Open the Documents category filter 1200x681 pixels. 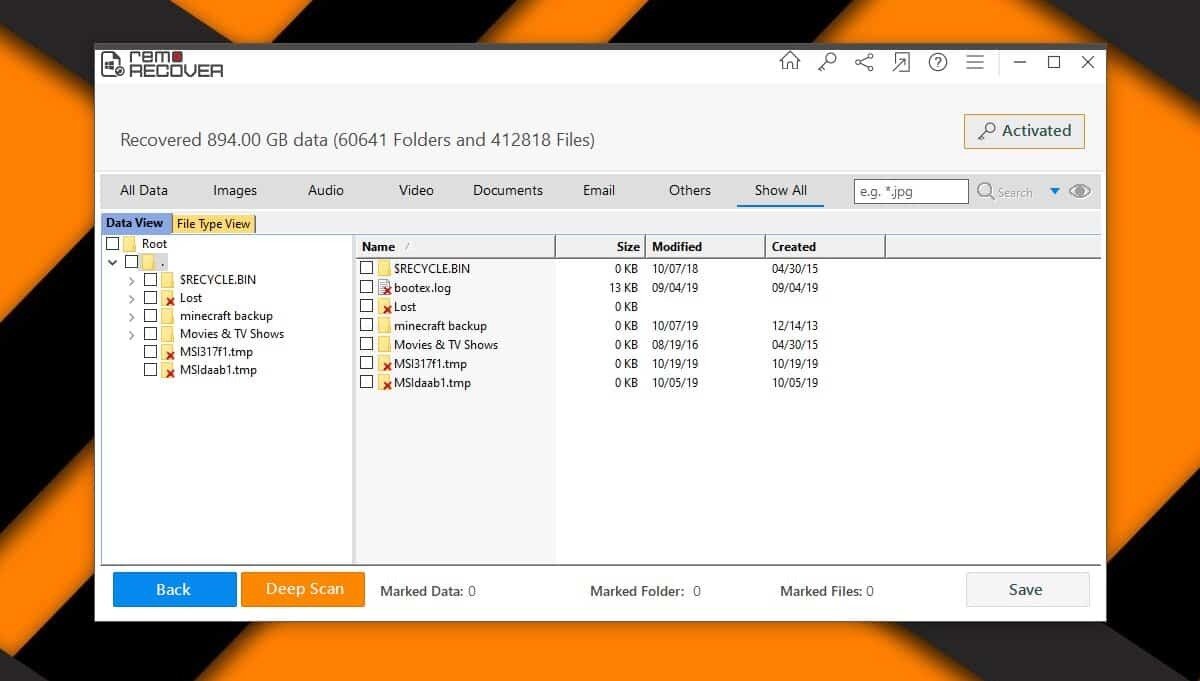[507, 190]
